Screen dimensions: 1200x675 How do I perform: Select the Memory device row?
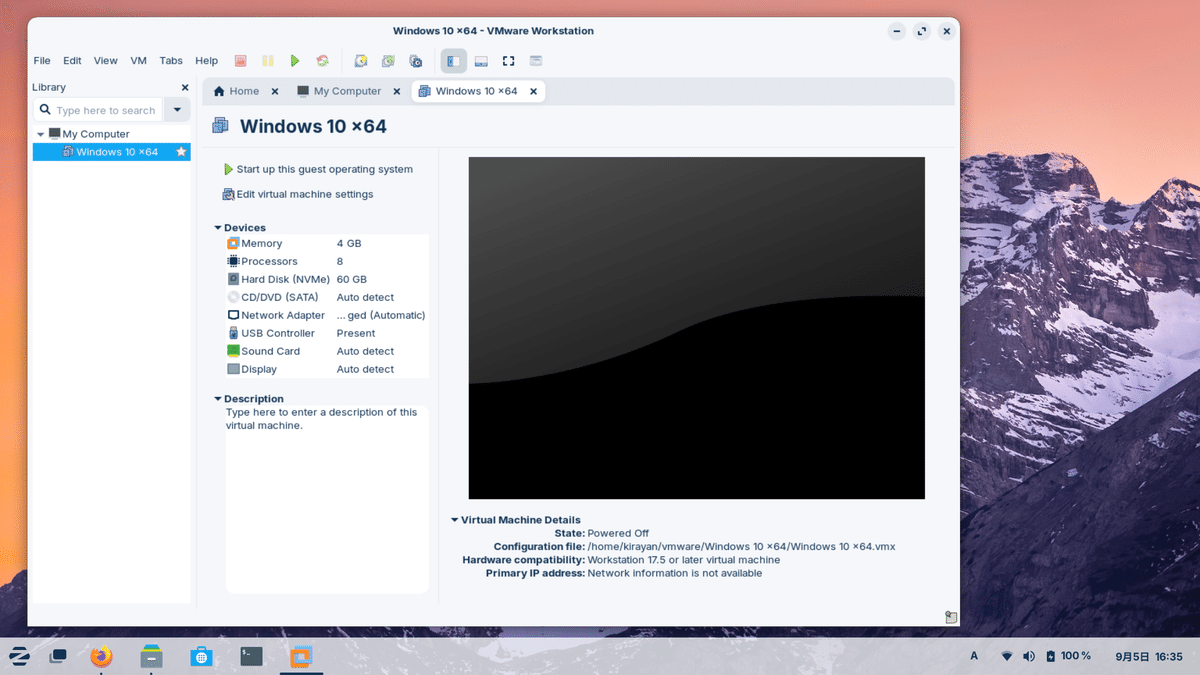(327, 243)
